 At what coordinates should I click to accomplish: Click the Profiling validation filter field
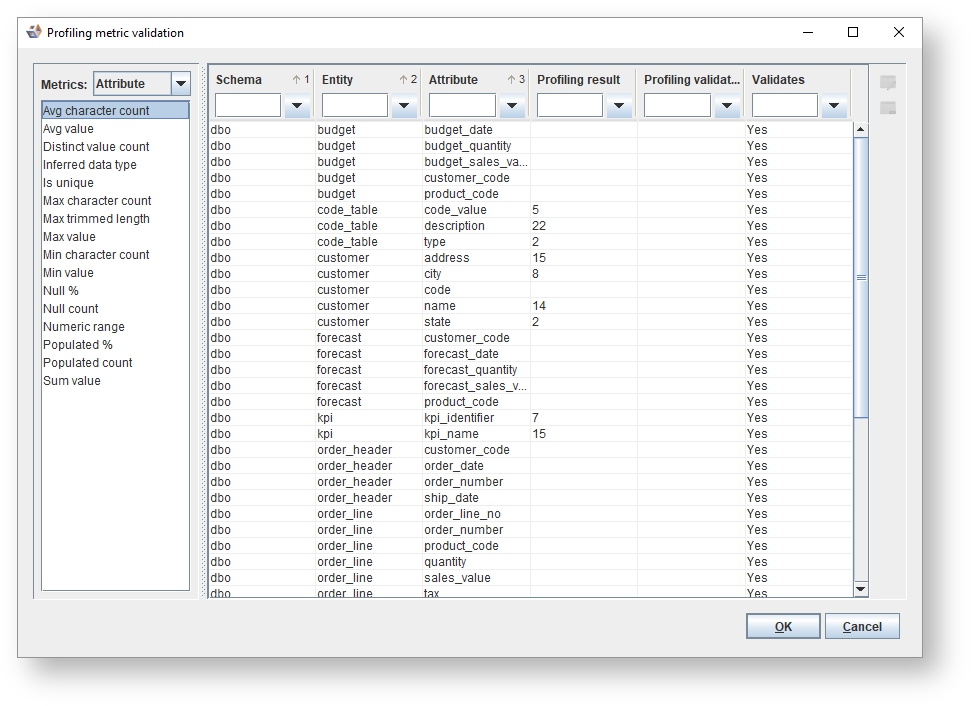click(677, 105)
